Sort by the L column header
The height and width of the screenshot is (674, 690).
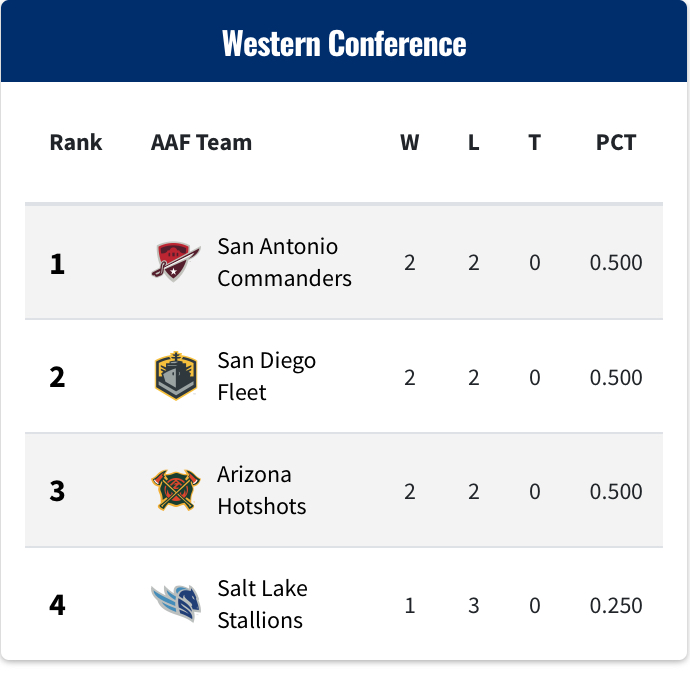(473, 143)
